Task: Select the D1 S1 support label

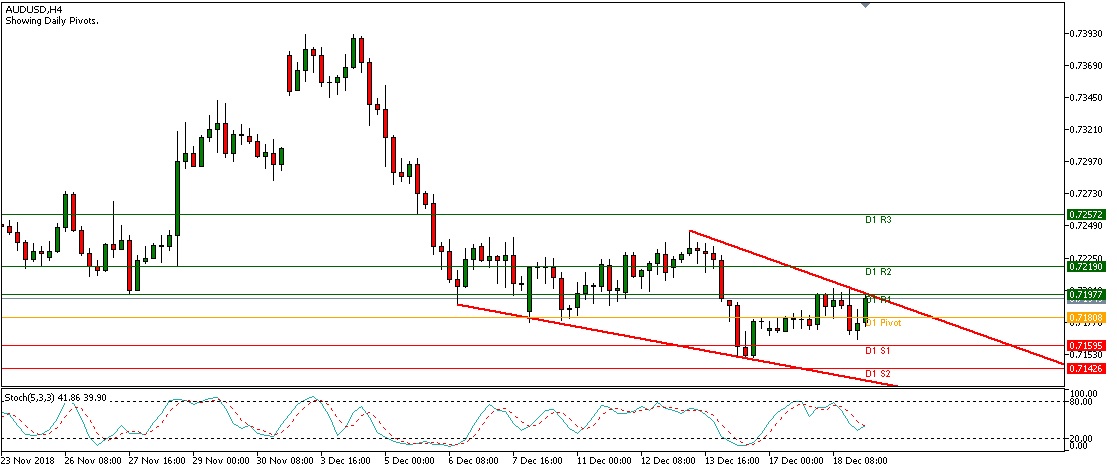Action: 878,351
